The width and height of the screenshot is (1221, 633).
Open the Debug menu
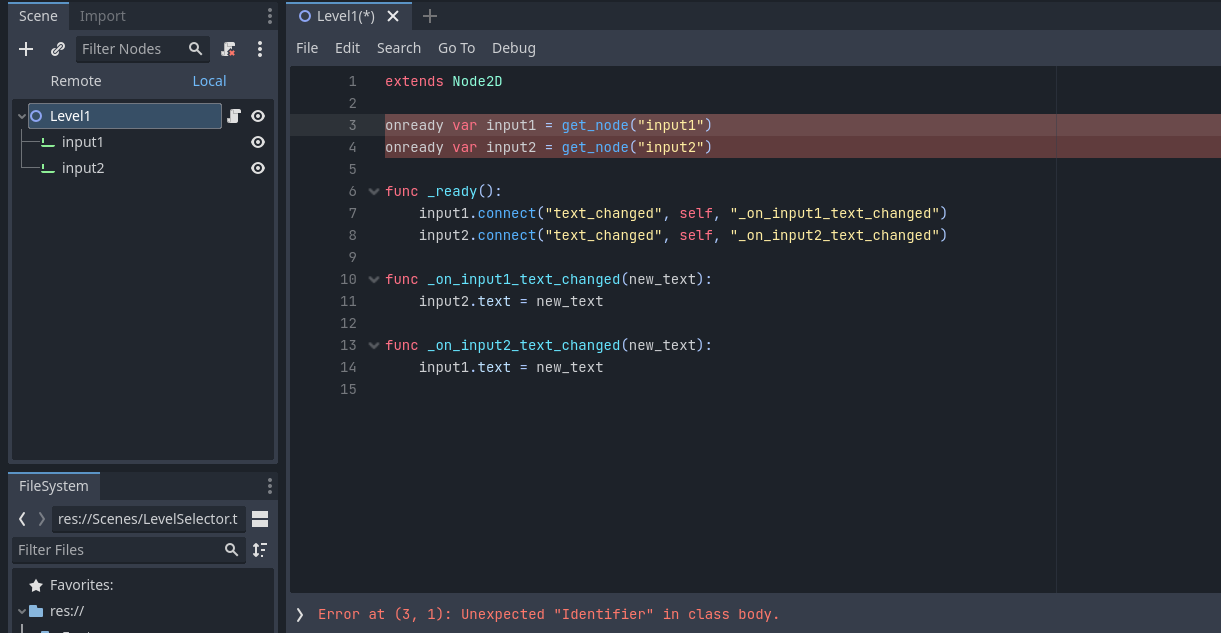pyautogui.click(x=513, y=47)
